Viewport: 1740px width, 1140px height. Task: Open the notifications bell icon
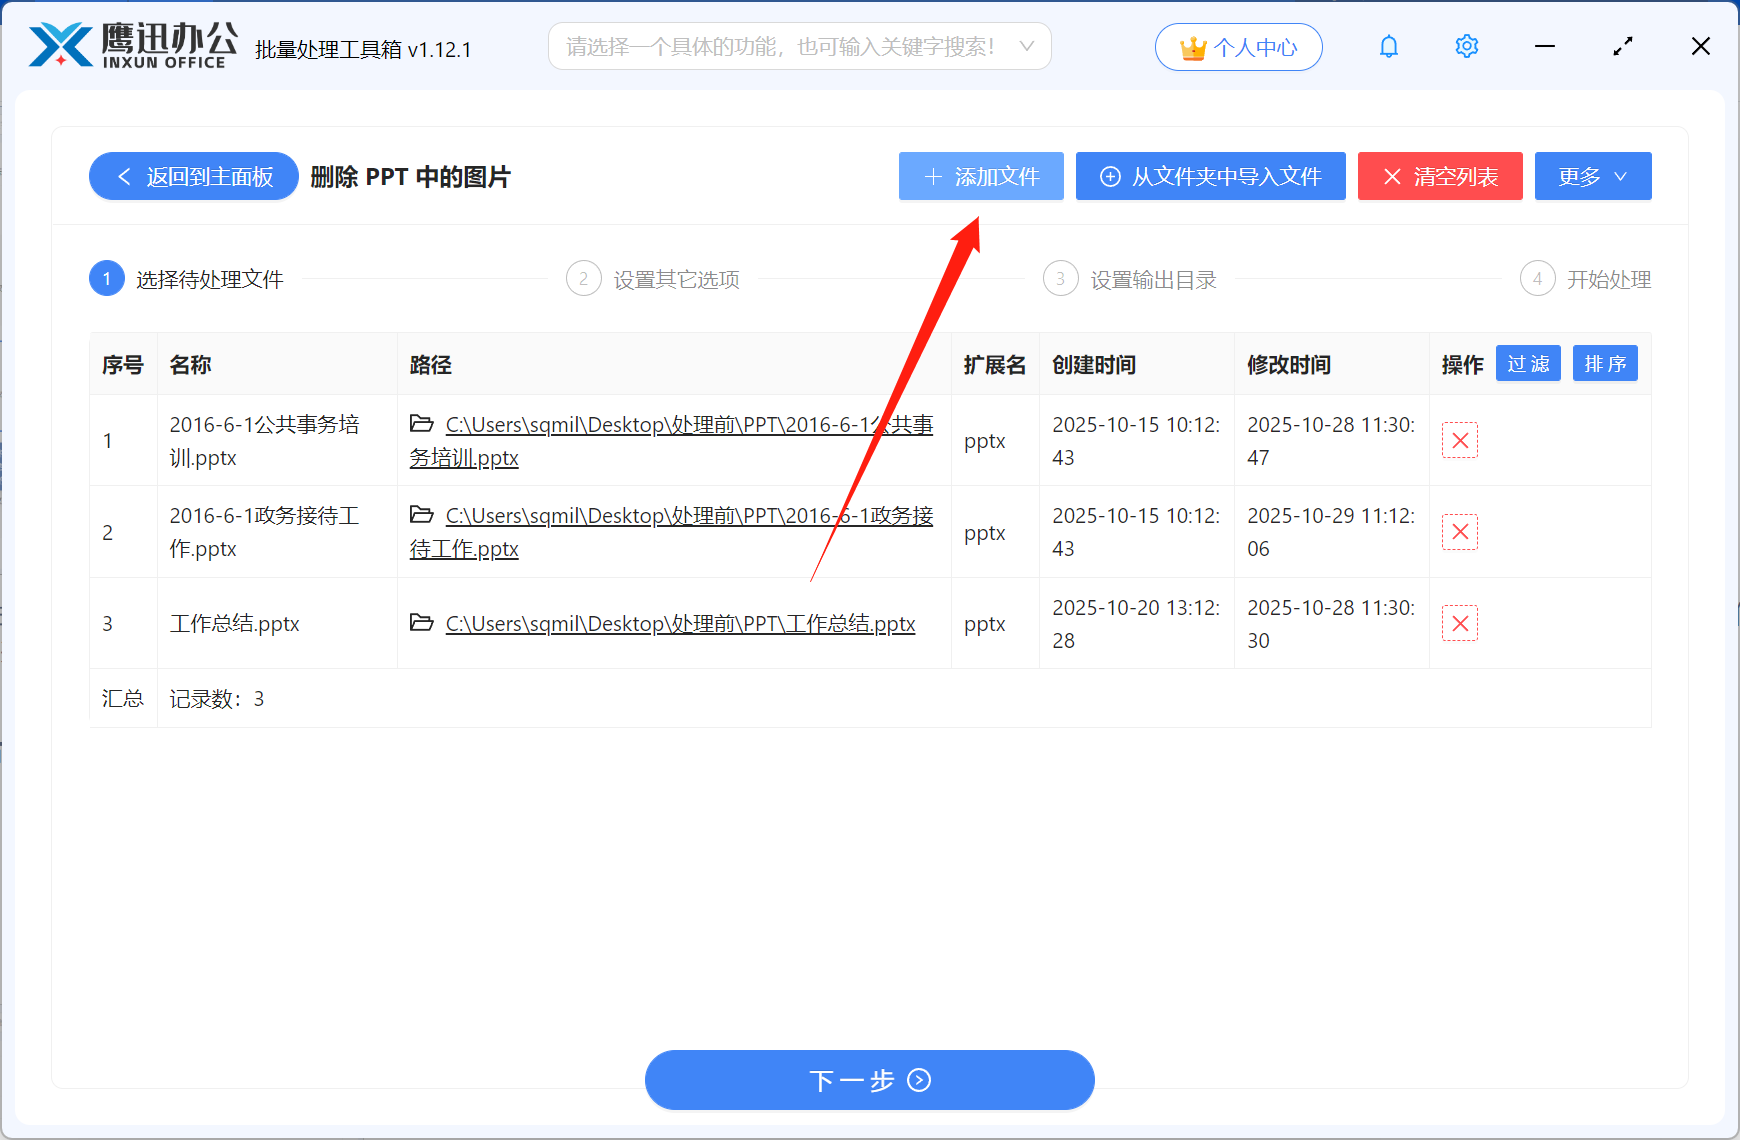pyautogui.click(x=1388, y=46)
